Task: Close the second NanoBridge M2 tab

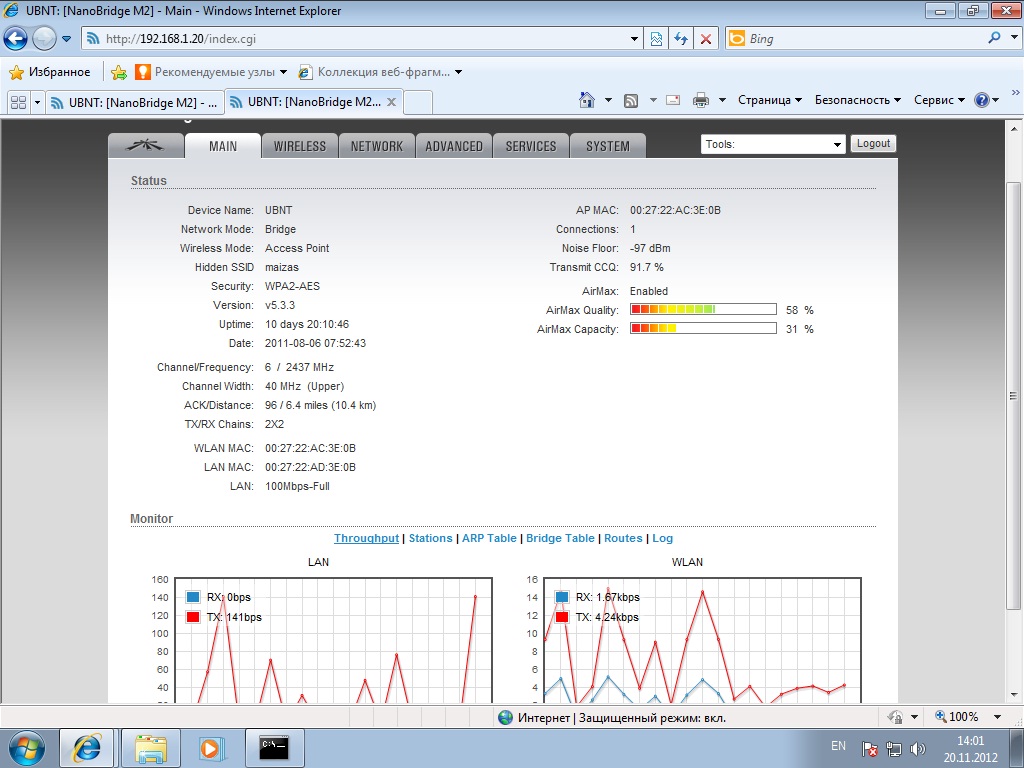Action: pyautogui.click(x=392, y=102)
